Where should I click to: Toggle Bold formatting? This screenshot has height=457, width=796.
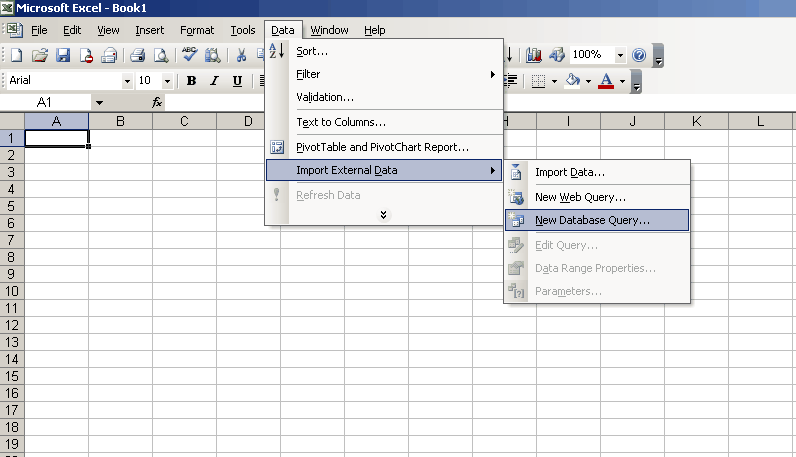coord(191,81)
